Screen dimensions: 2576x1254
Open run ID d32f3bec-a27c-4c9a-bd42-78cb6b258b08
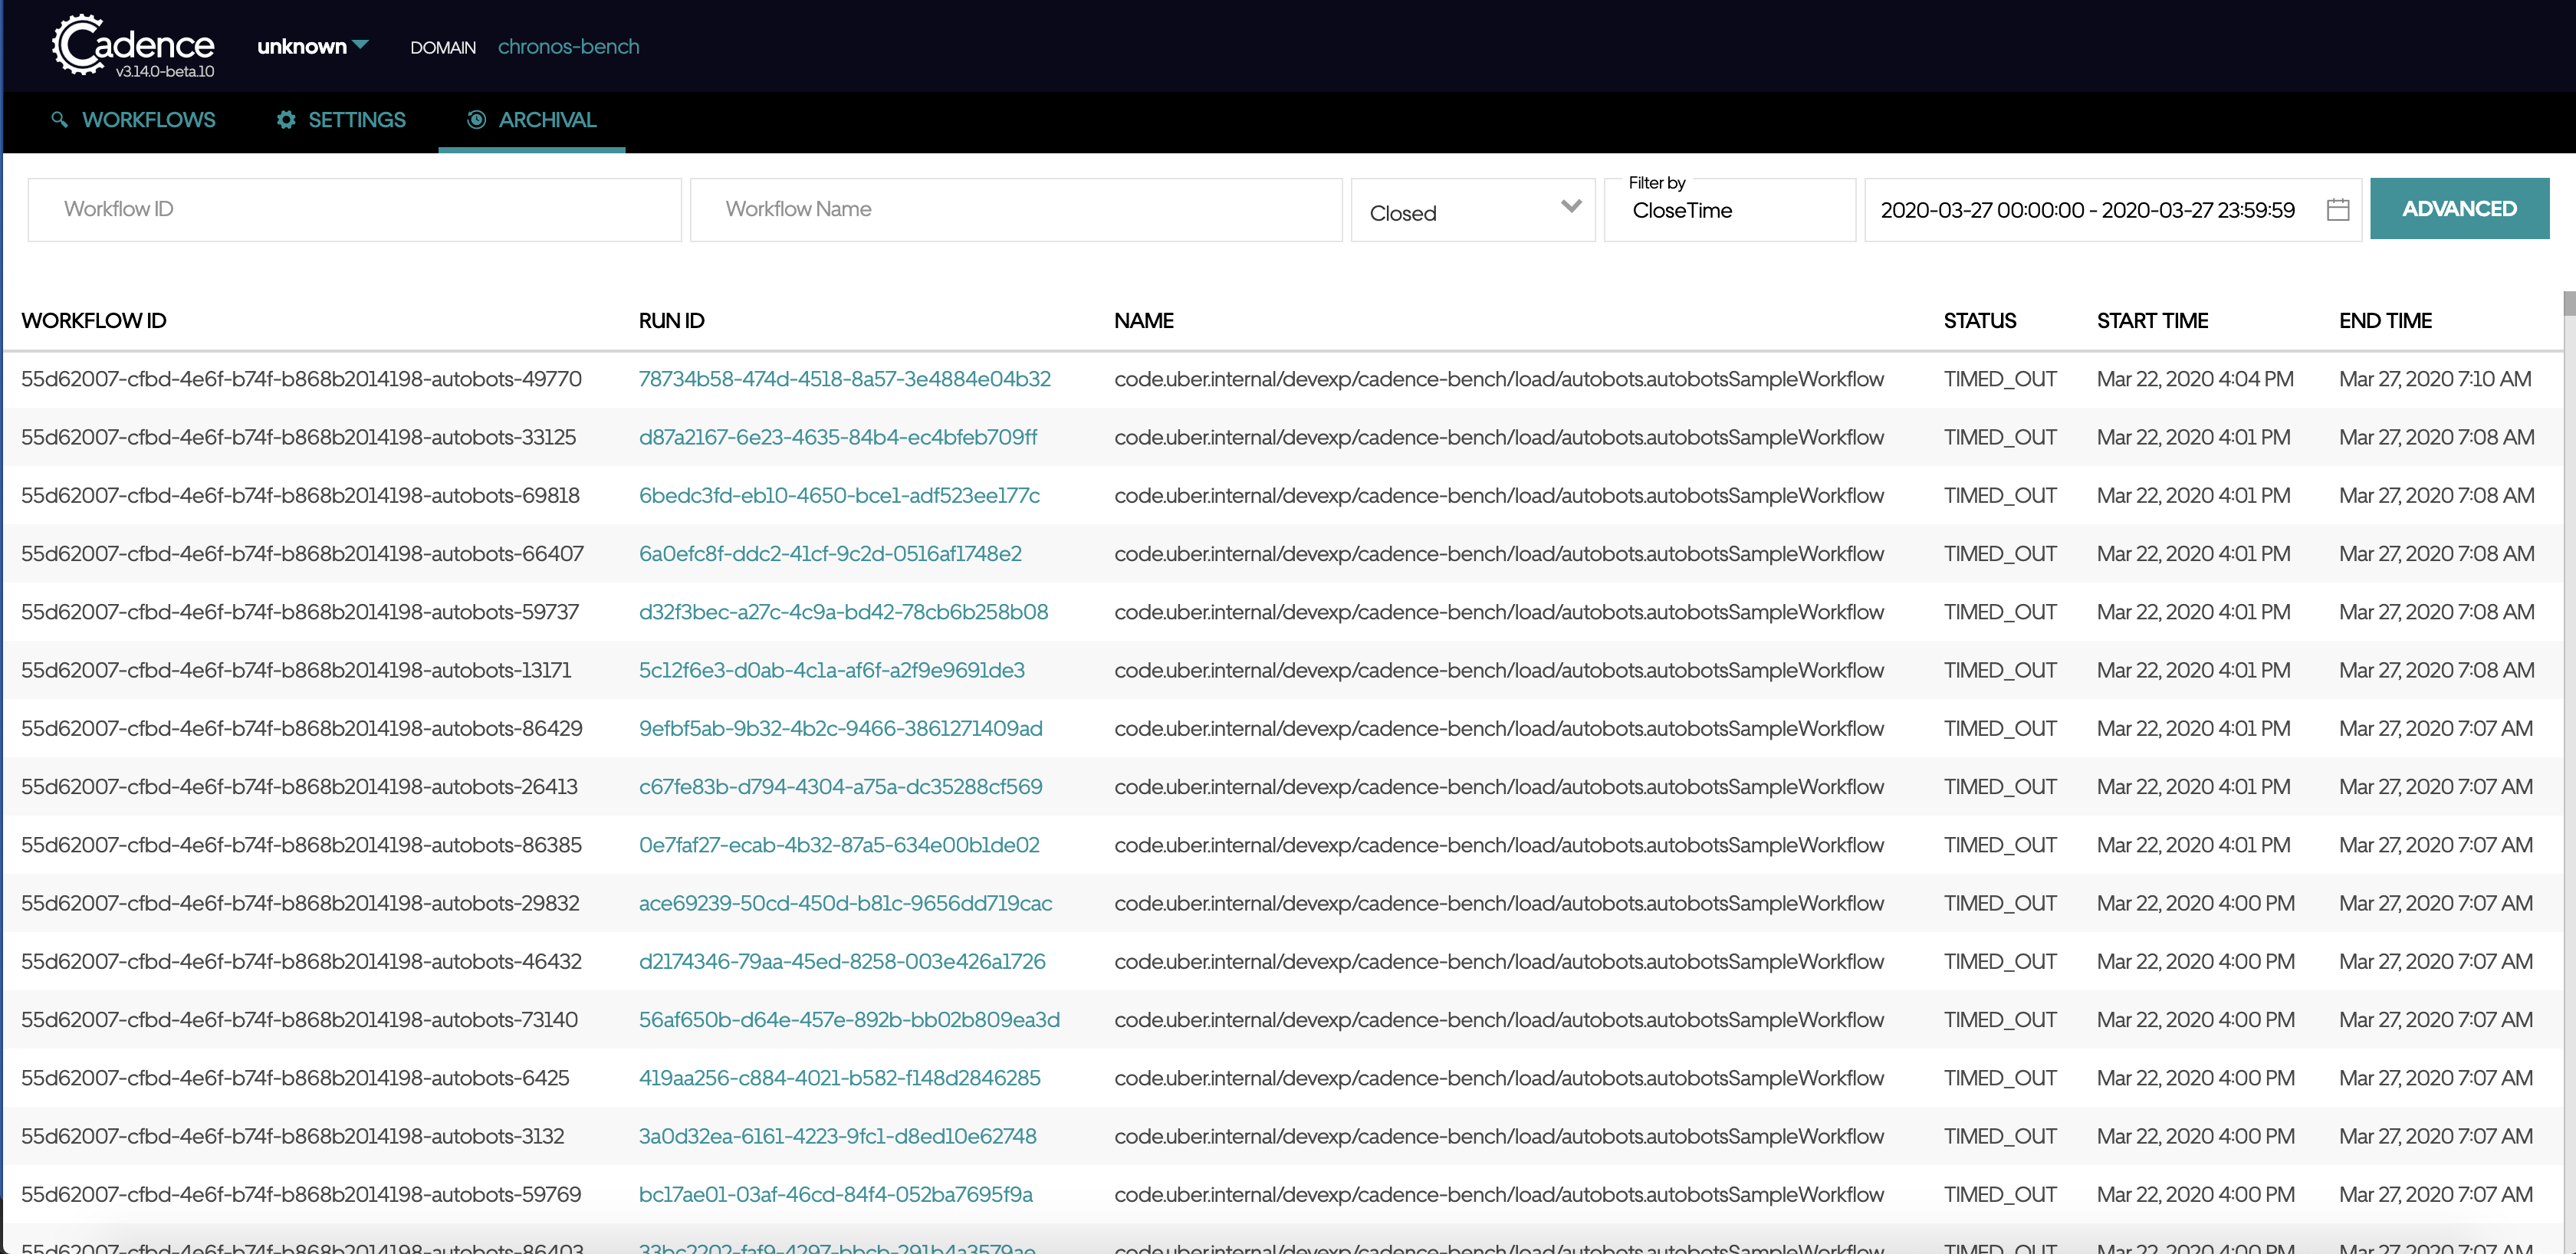(x=843, y=612)
